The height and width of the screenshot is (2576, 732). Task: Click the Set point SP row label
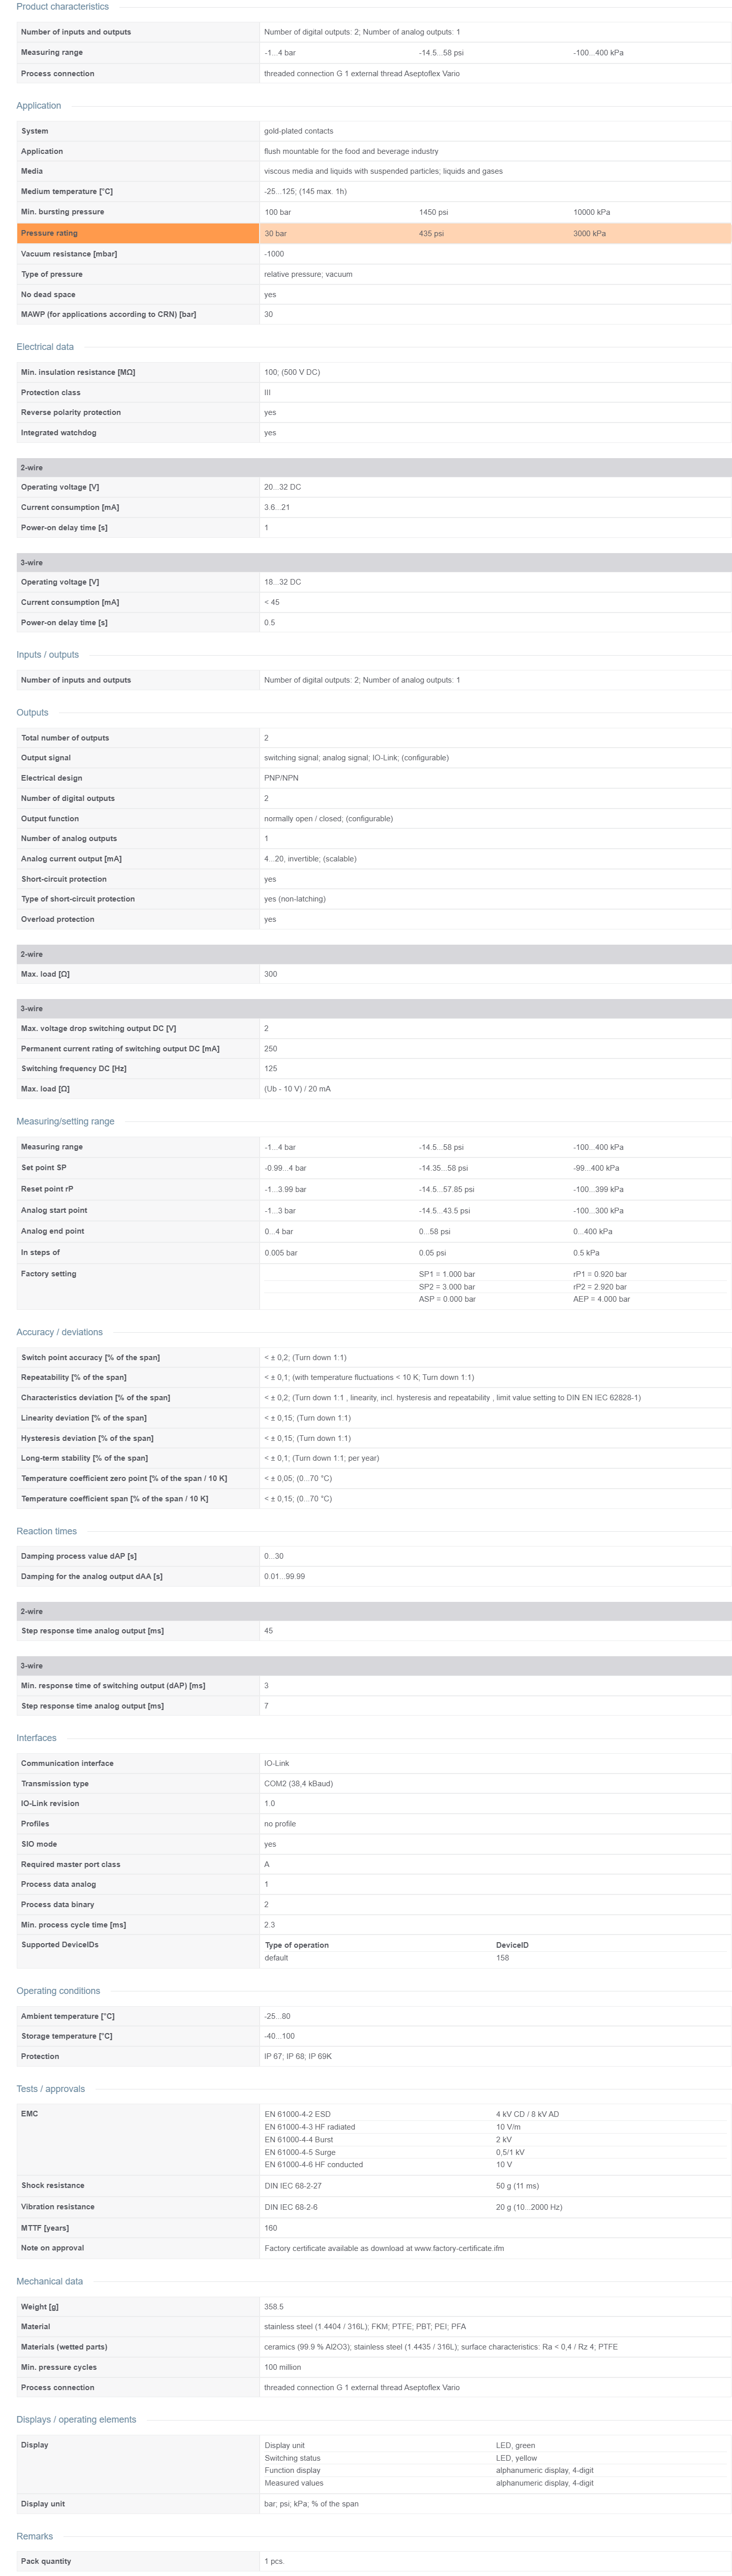click(x=44, y=1168)
